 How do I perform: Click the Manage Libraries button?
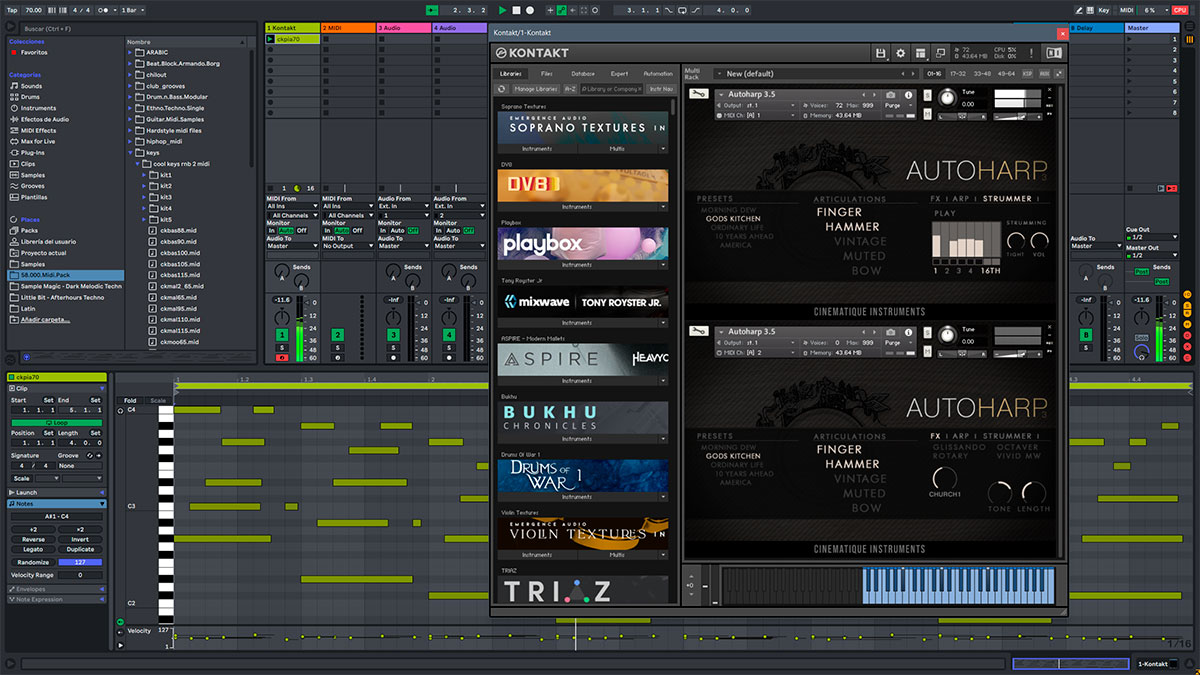536,89
